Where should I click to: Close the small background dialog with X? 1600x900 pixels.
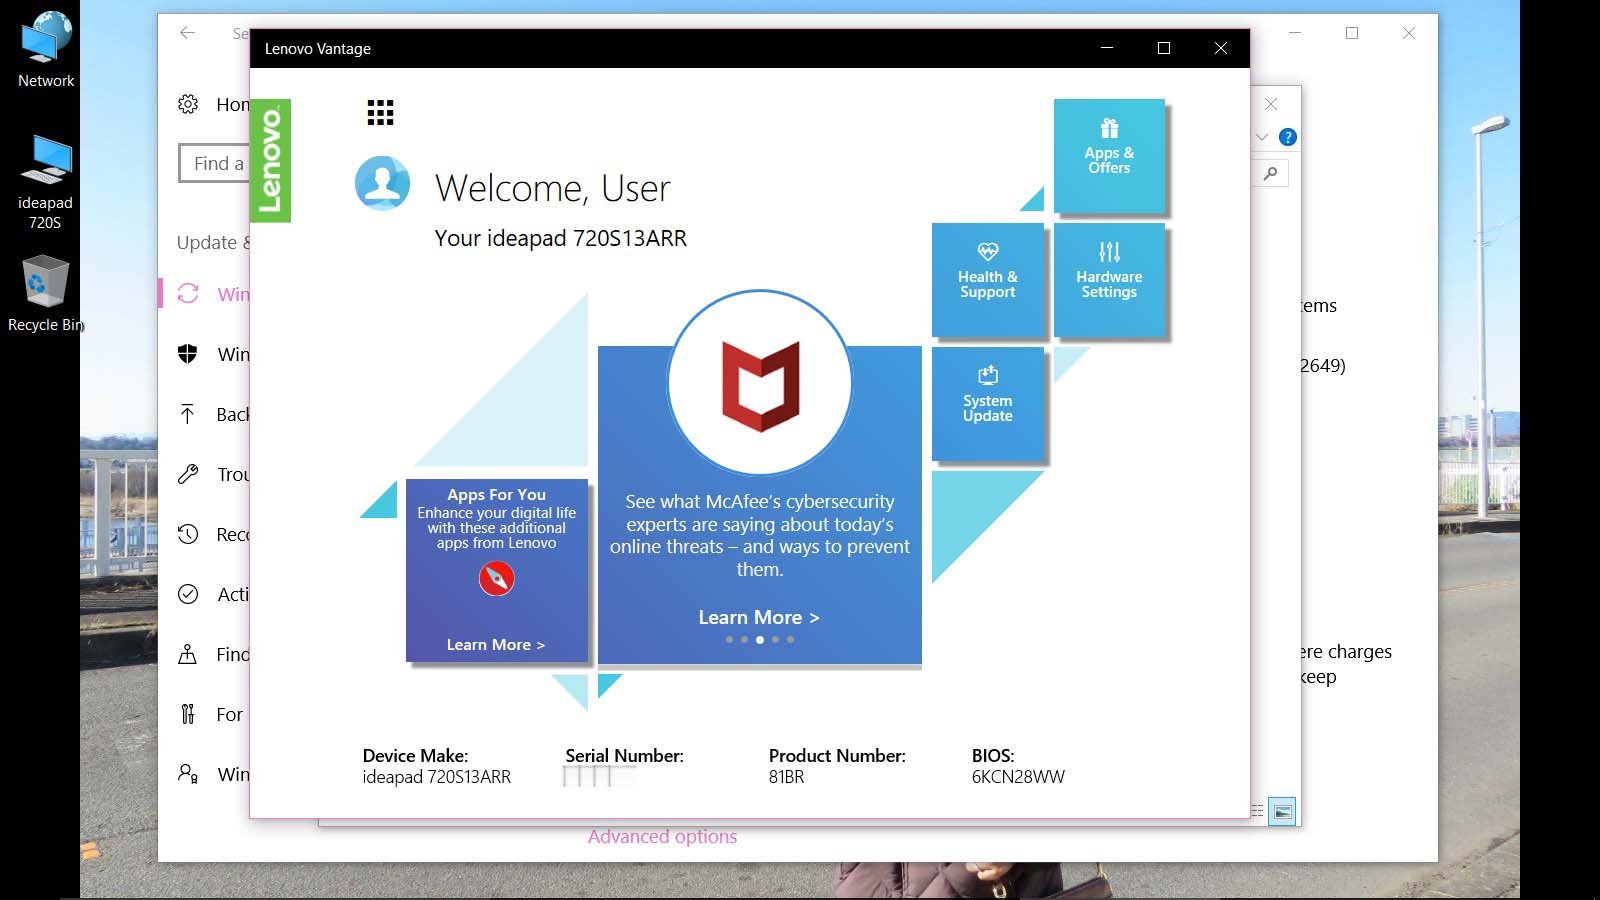pos(1271,104)
